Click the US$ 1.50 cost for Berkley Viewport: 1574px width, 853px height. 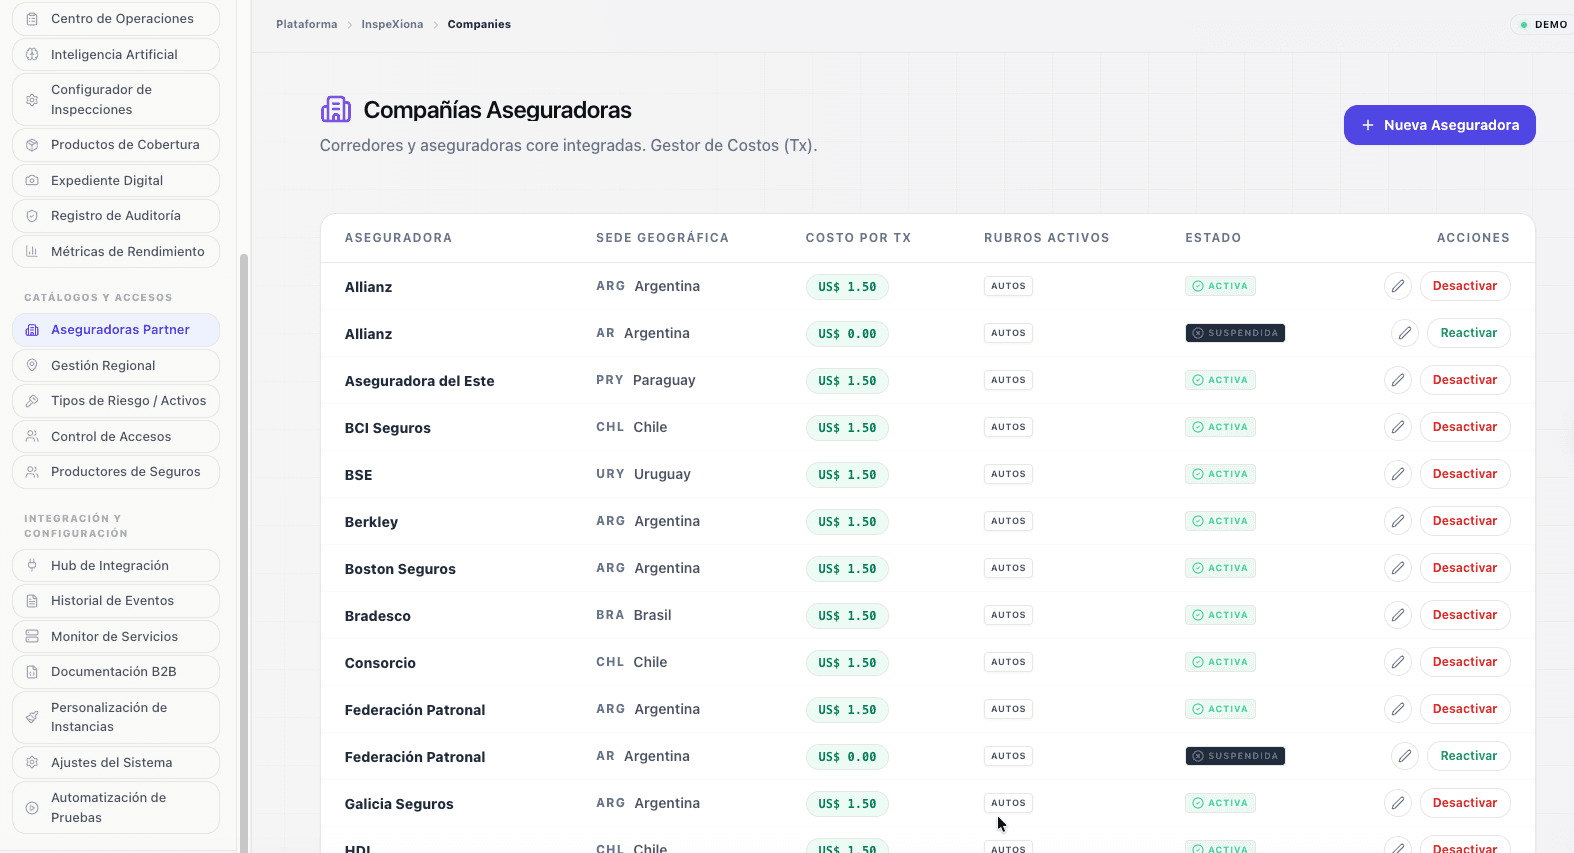point(847,522)
